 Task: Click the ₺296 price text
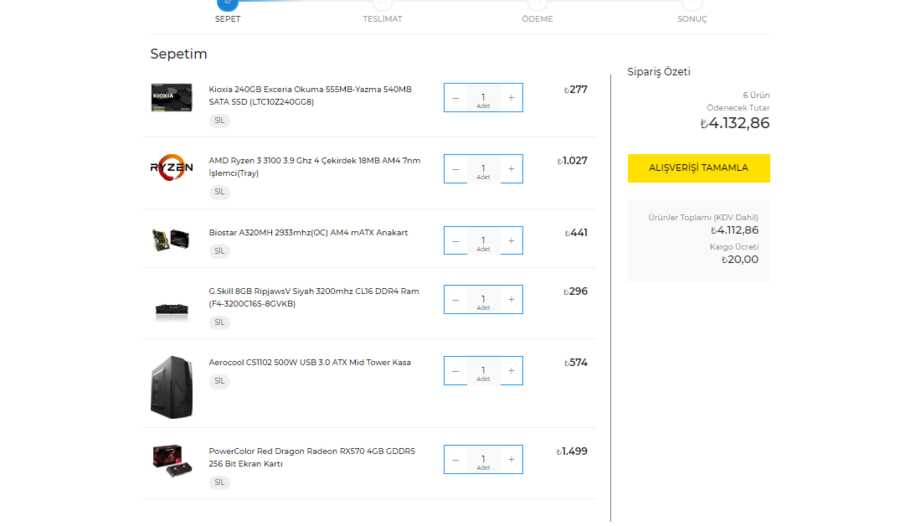click(x=576, y=291)
